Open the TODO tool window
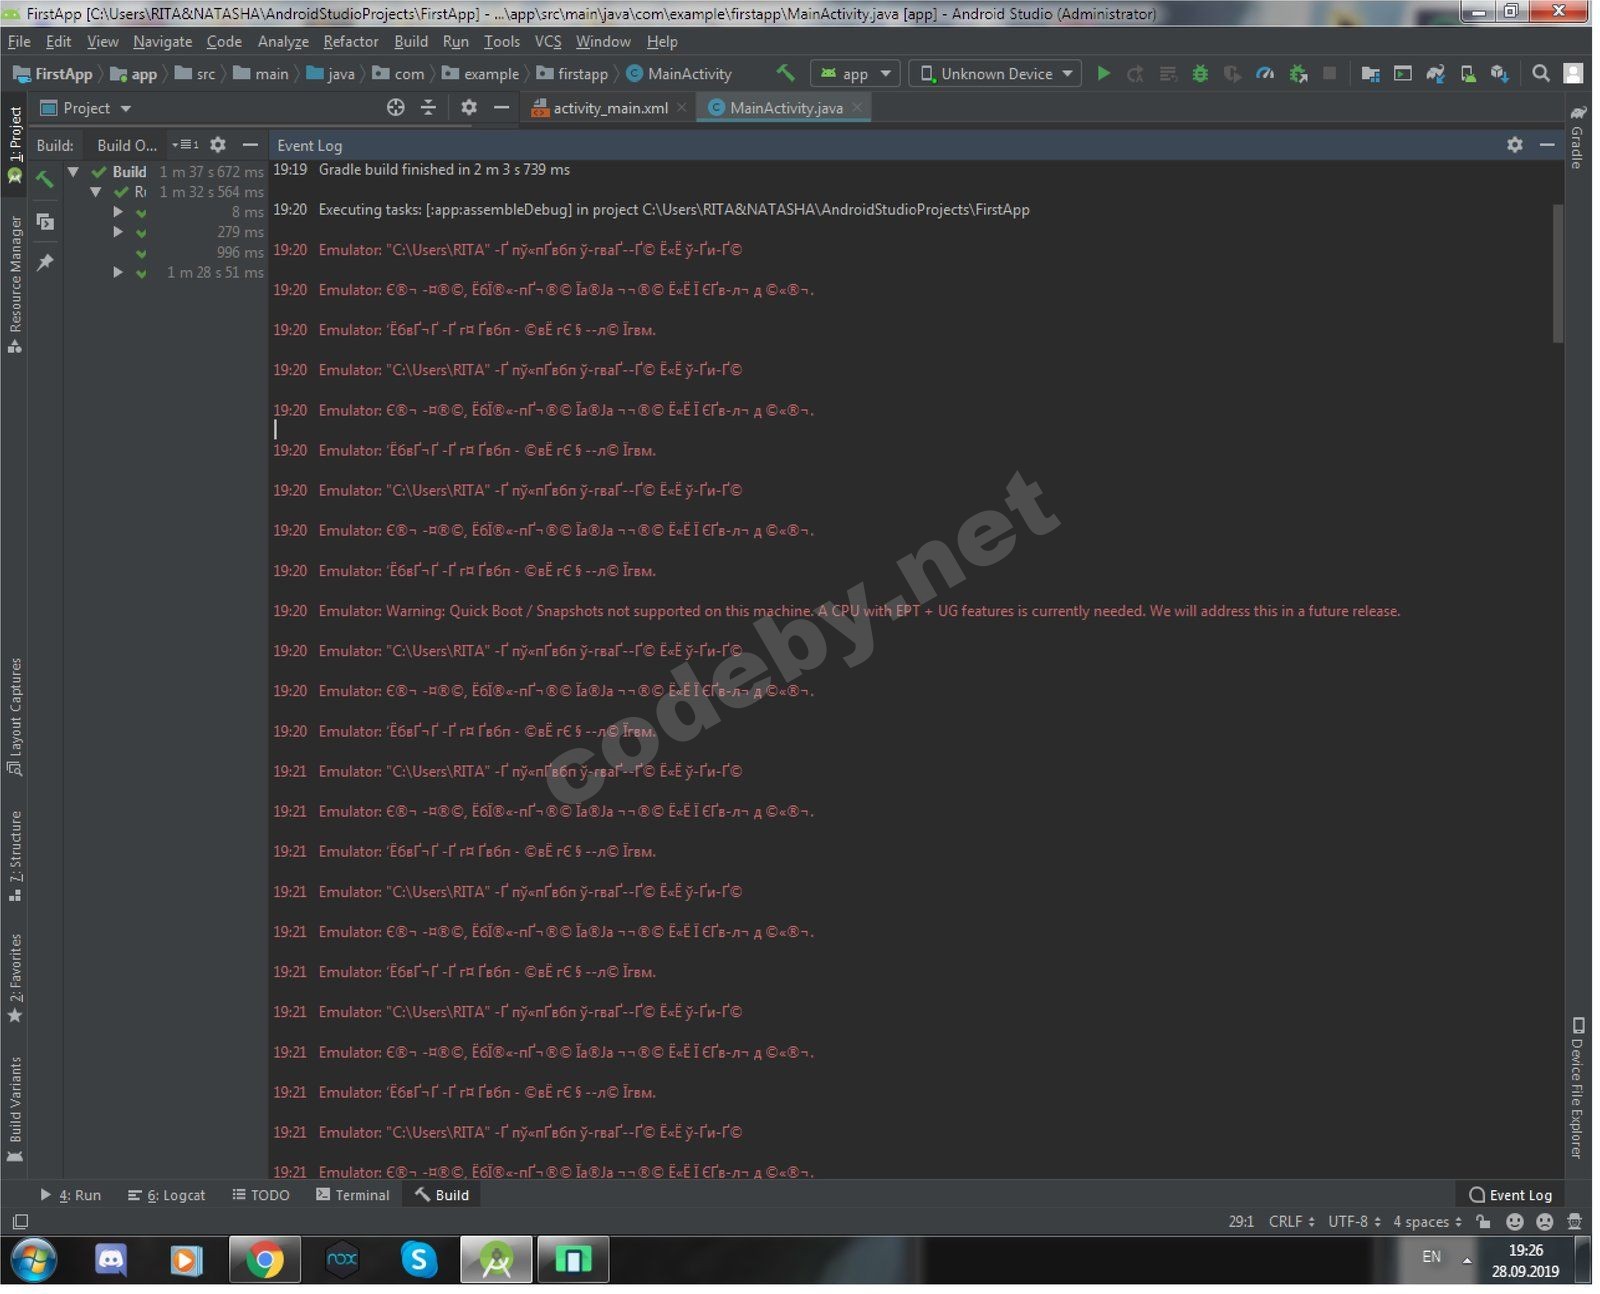Image resolution: width=1600 pixels, height=1294 pixels. pyautogui.click(x=261, y=1196)
